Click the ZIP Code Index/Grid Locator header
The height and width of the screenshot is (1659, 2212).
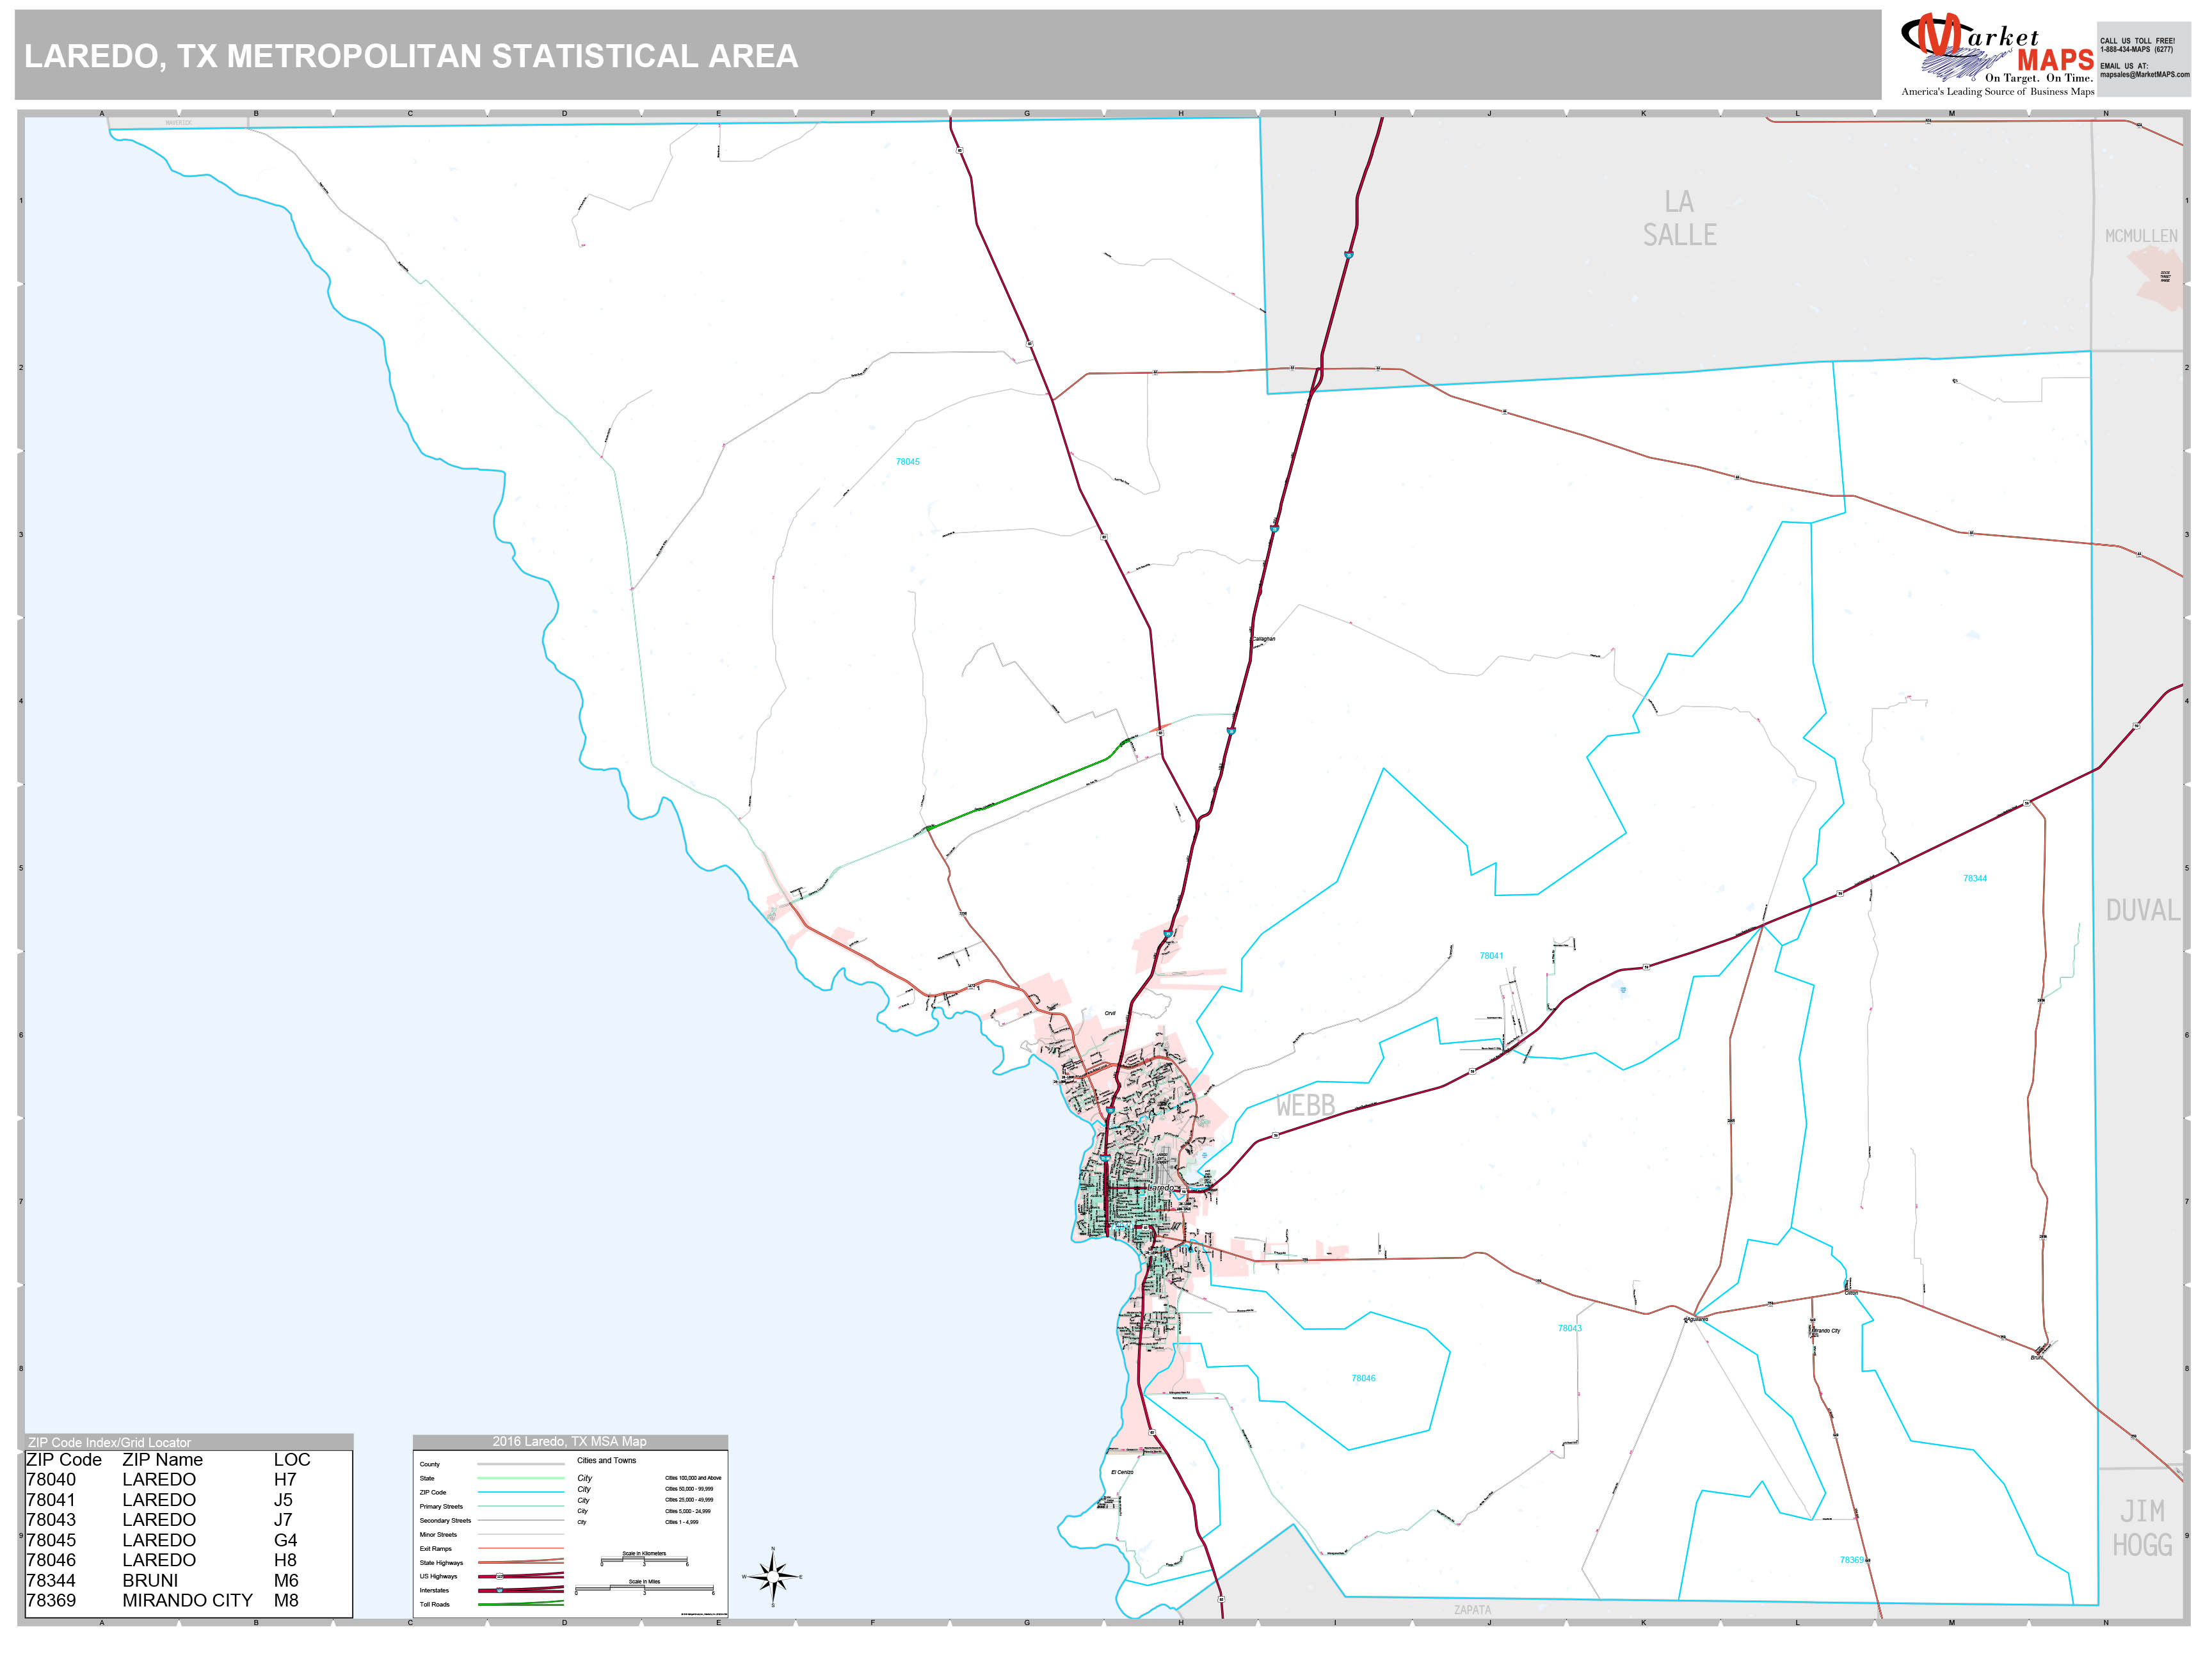tap(110, 1442)
